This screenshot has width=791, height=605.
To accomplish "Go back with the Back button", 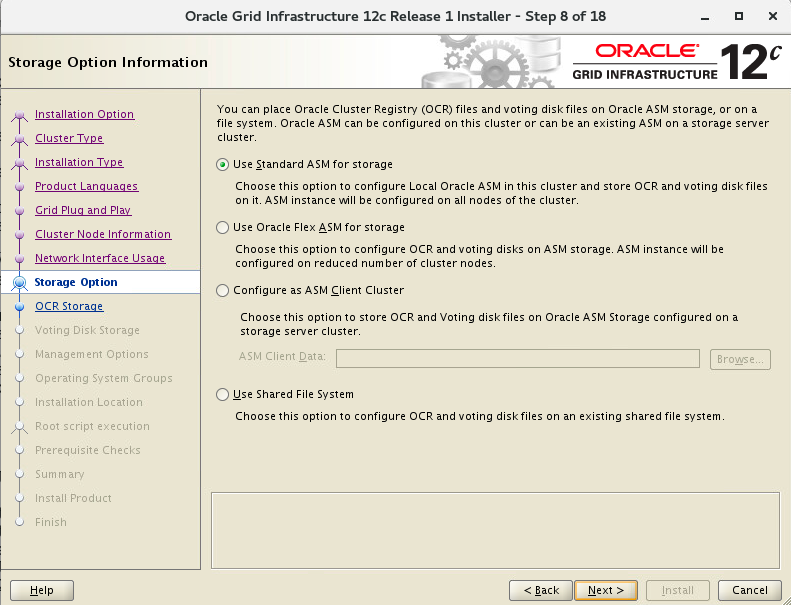I will 541,590.
